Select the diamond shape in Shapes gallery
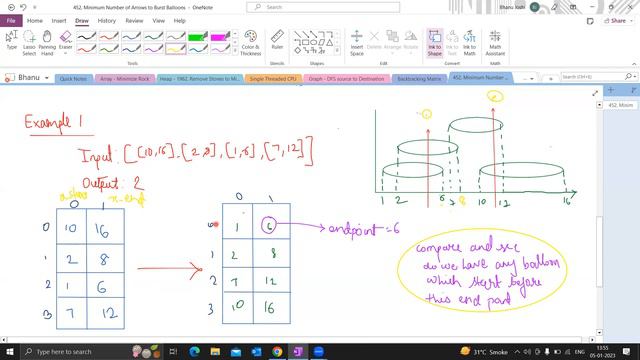This screenshot has width=640, height=360. [298, 50]
